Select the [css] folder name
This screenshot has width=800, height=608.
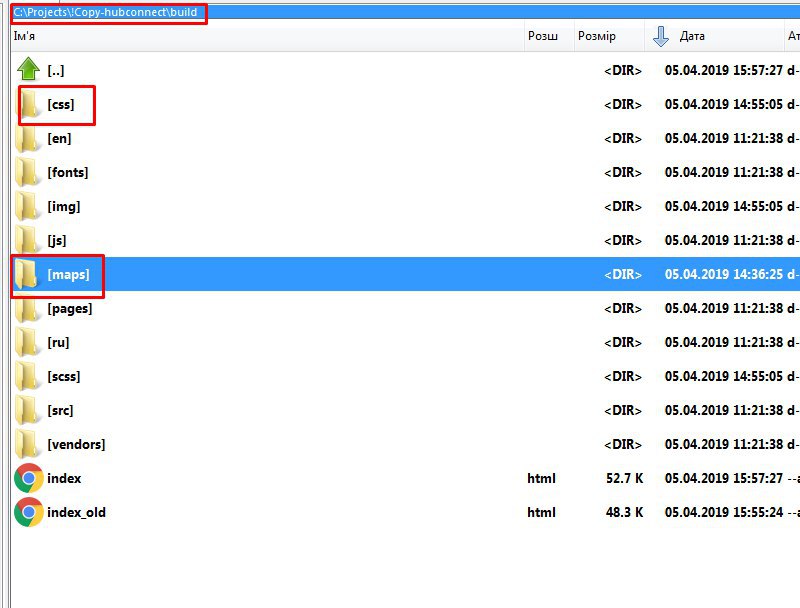coord(61,105)
